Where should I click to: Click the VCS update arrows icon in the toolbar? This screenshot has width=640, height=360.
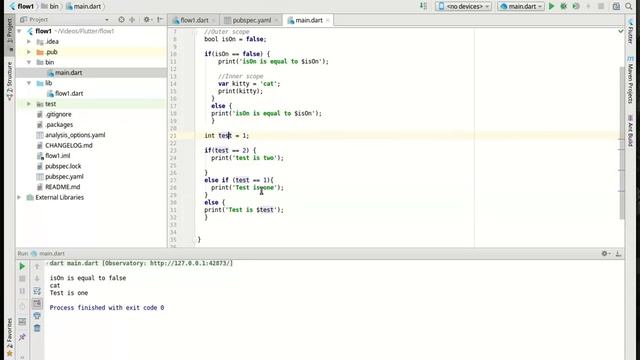[423, 6]
